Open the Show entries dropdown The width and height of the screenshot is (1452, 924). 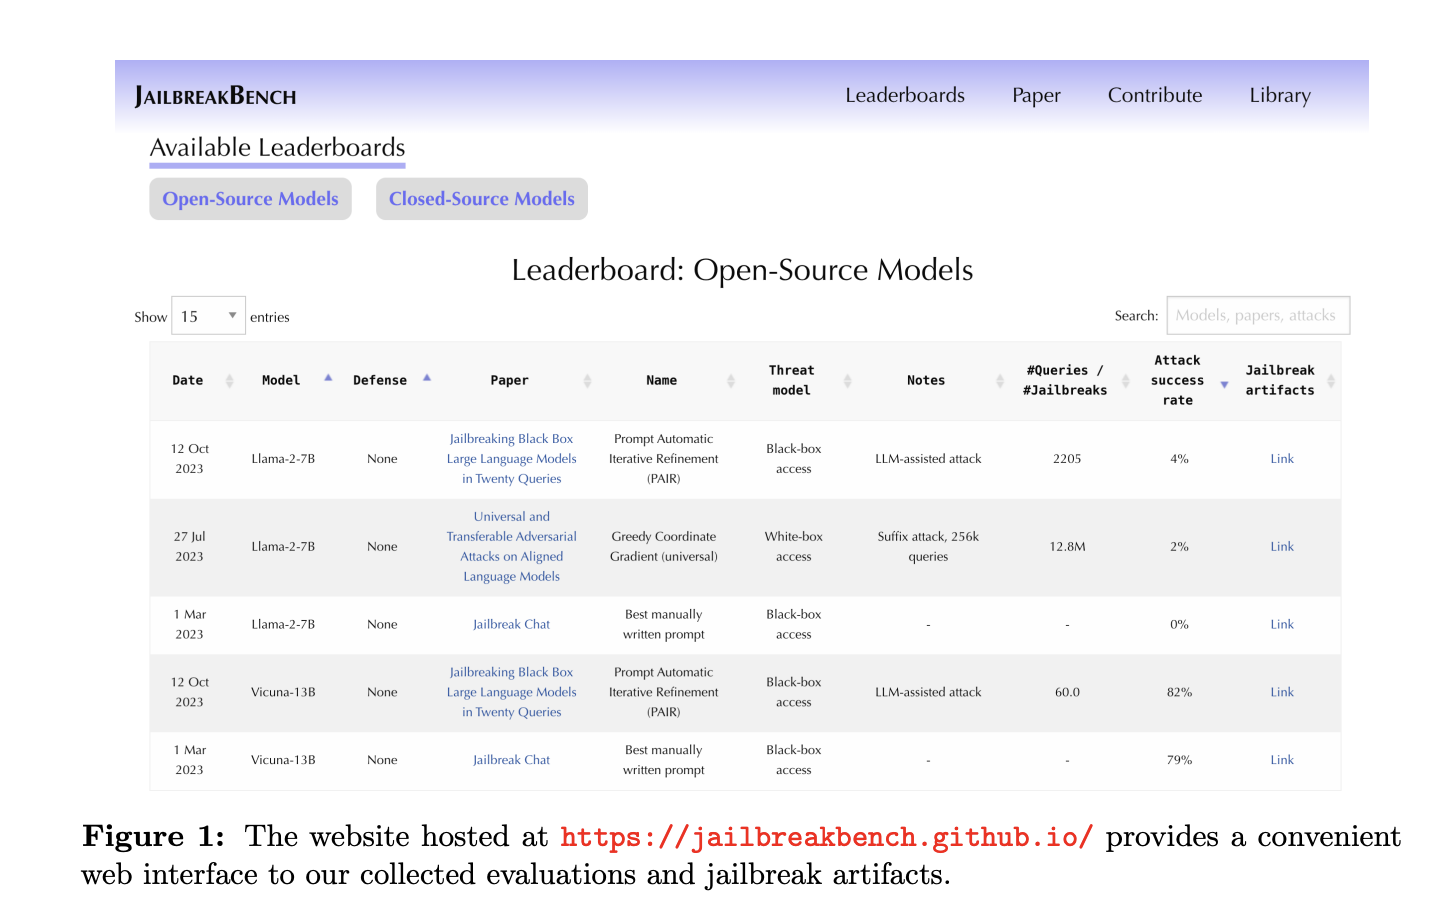click(x=208, y=315)
